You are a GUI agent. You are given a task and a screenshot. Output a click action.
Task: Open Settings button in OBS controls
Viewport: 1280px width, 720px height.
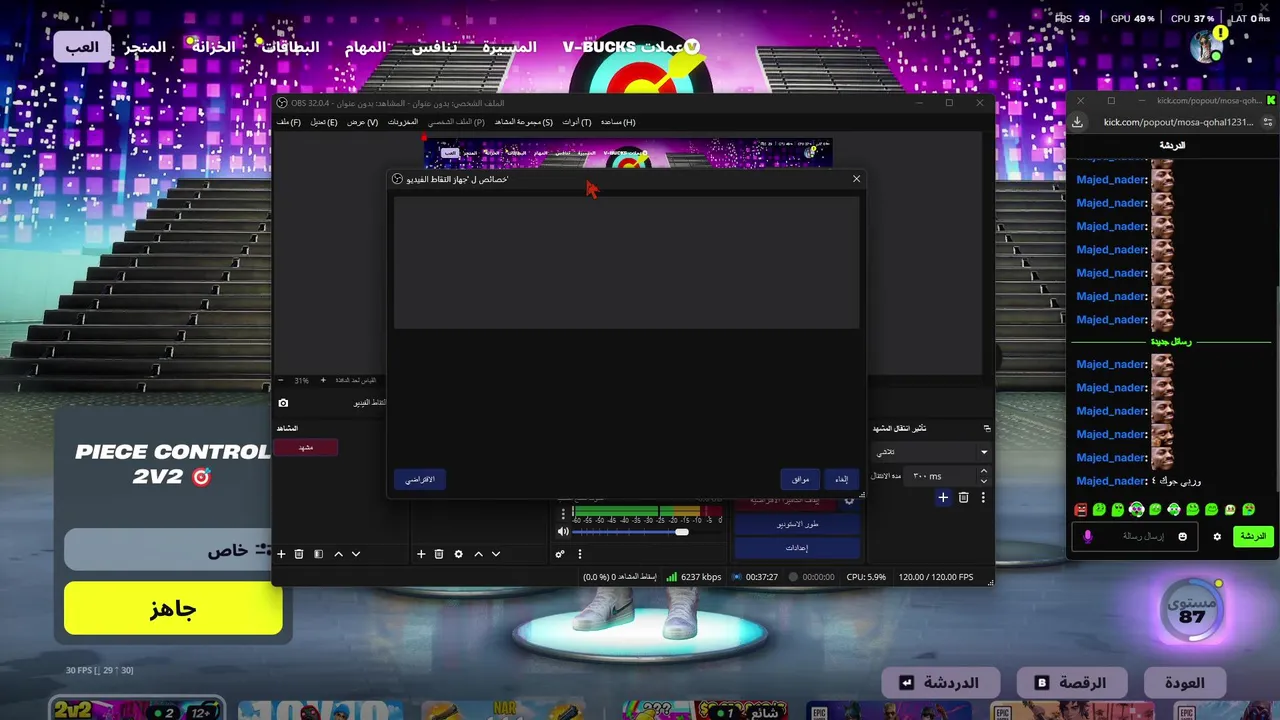click(x=798, y=547)
